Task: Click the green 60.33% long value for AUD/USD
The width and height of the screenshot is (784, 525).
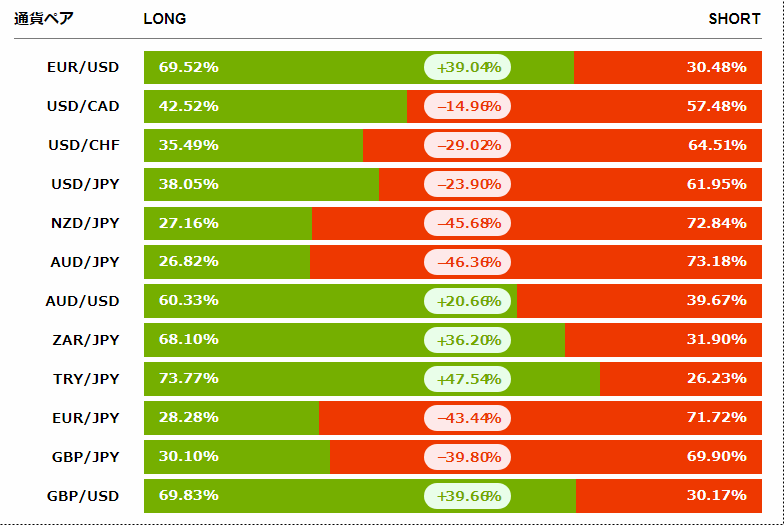Action: (x=189, y=301)
